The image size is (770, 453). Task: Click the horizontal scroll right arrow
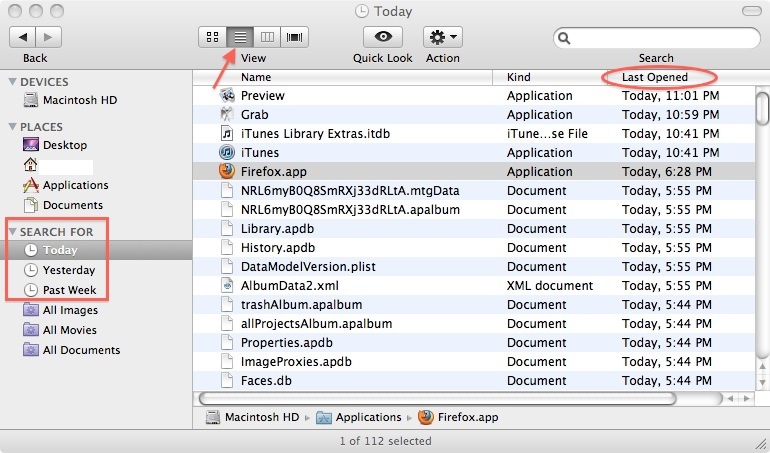pyautogui.click(x=747, y=398)
